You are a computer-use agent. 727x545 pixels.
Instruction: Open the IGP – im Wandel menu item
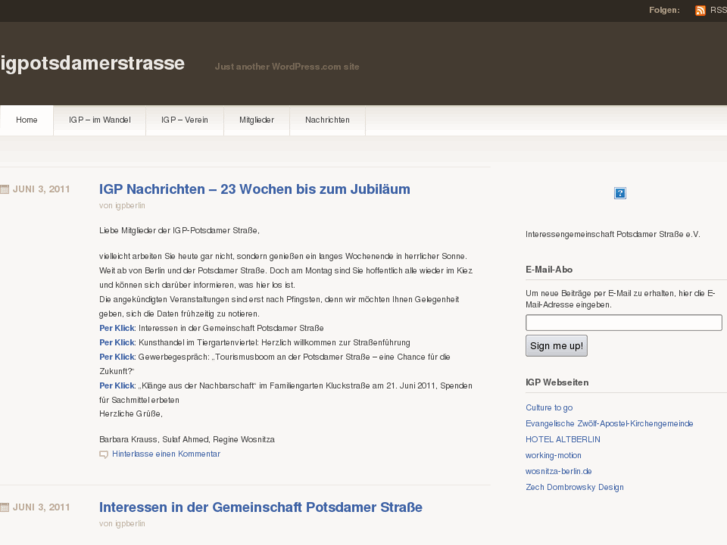[x=100, y=120]
